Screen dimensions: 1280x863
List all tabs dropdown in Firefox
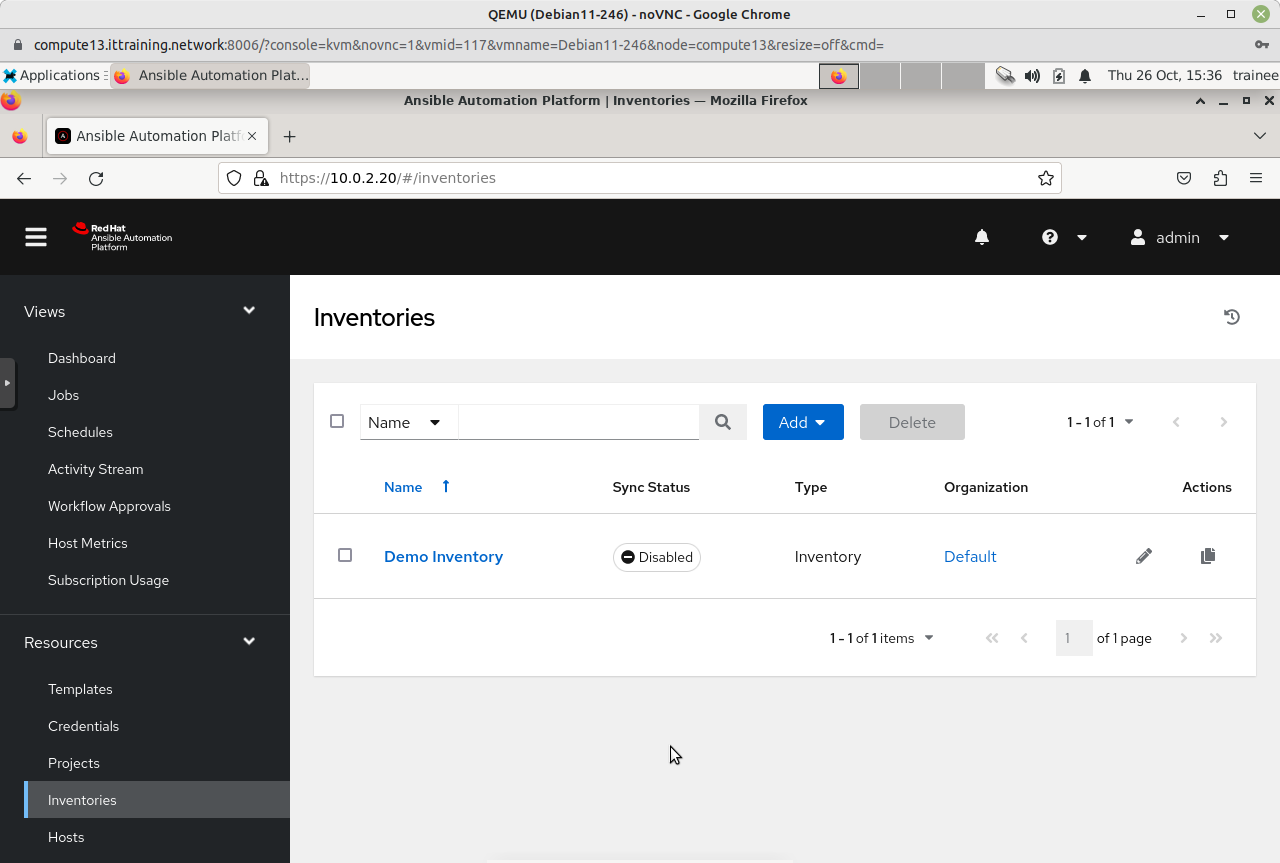[1260, 135]
